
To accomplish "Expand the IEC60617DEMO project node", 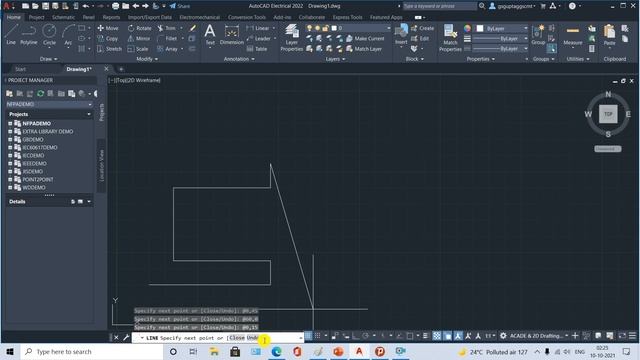I will pos(10,147).
